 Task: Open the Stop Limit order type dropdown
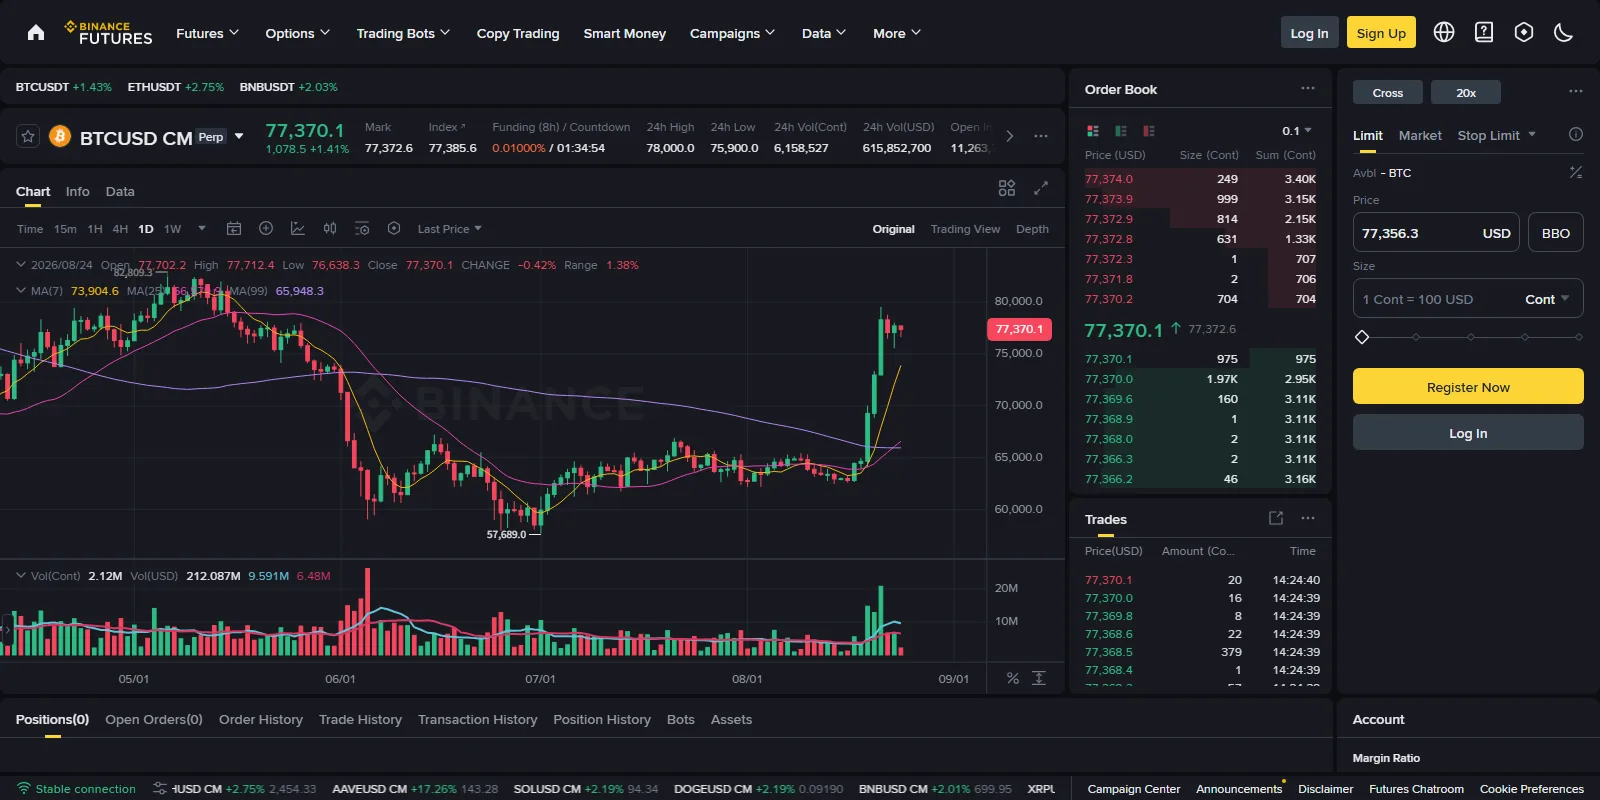[1496, 135]
